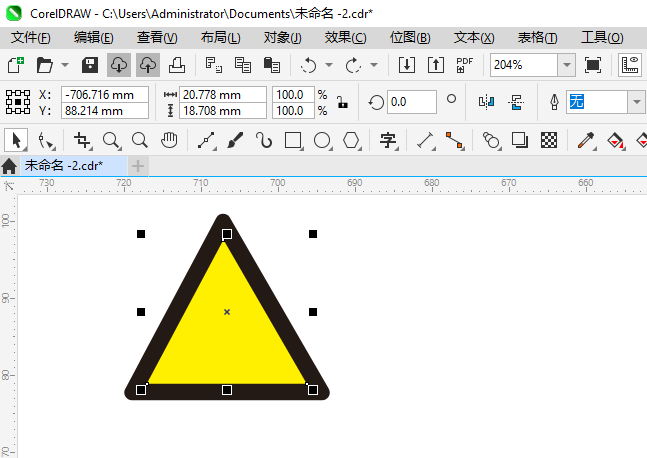
Task: Redo the last action
Action: pos(353,65)
